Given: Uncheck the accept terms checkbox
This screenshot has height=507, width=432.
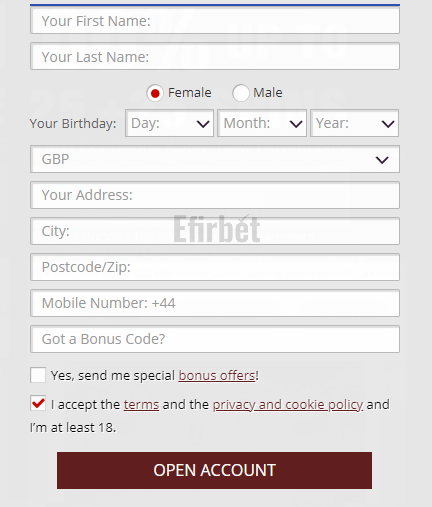Looking at the screenshot, I should 38,403.
